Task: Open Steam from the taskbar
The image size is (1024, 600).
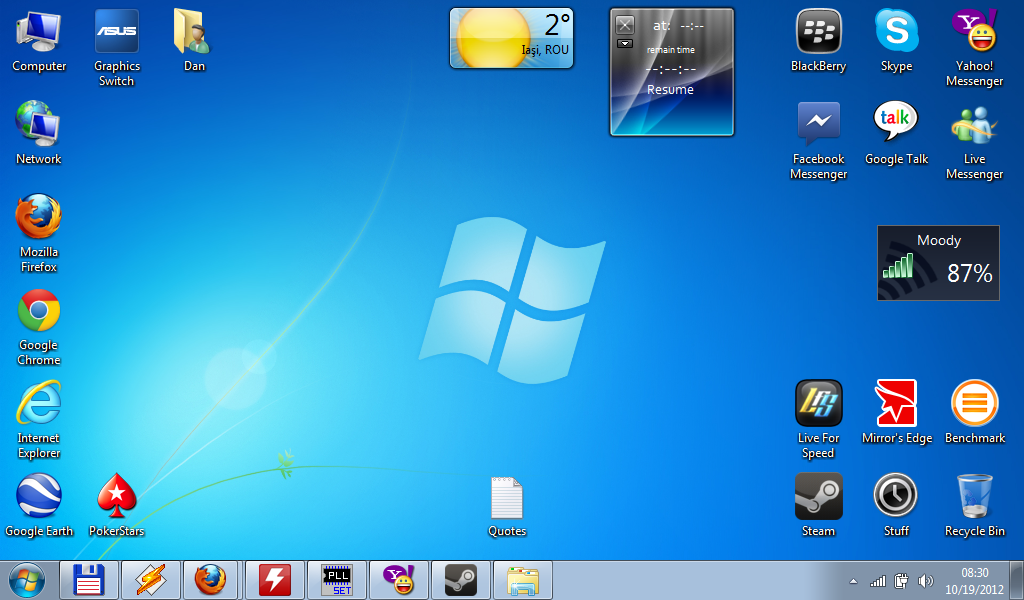Action: coord(460,580)
